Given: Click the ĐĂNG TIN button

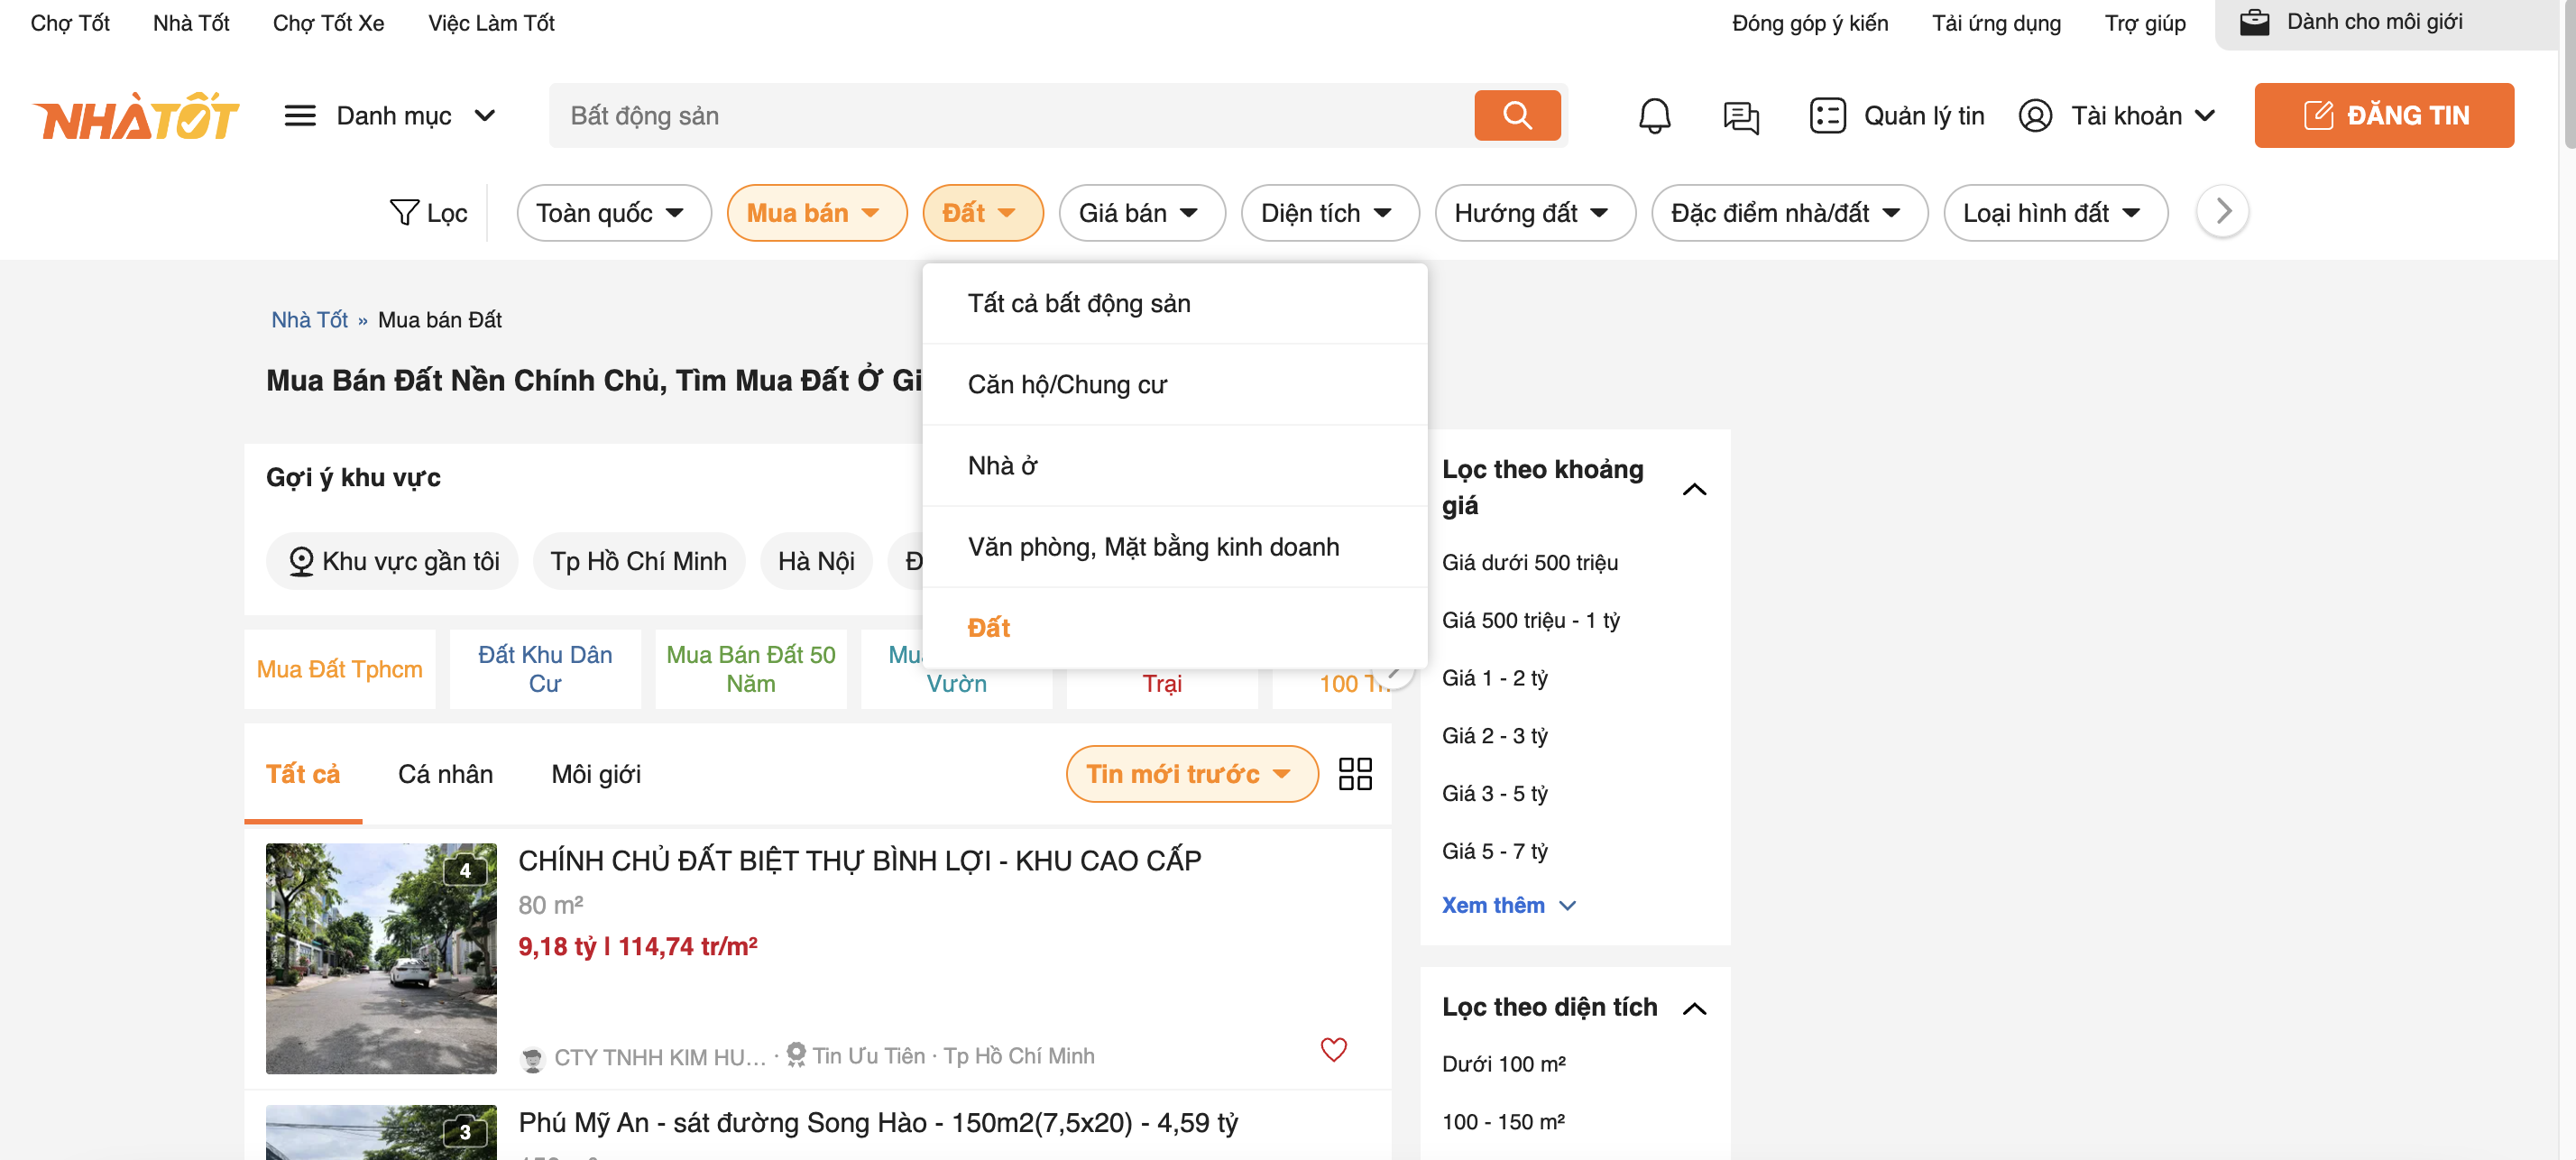Looking at the screenshot, I should click(x=2384, y=116).
